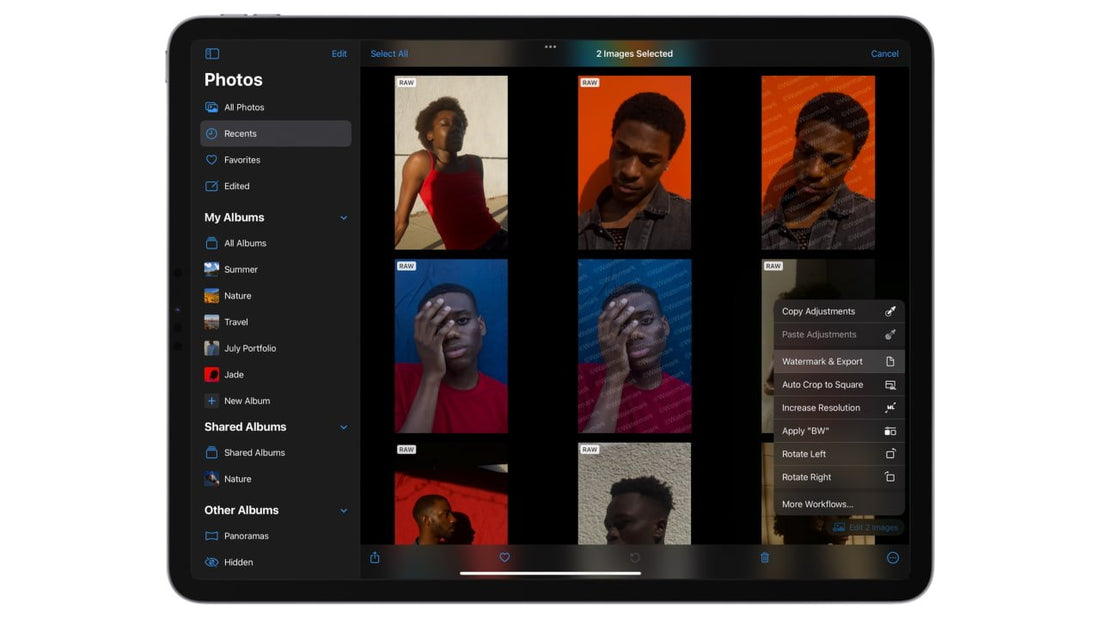Open the Jade album

pyautogui.click(x=275, y=375)
